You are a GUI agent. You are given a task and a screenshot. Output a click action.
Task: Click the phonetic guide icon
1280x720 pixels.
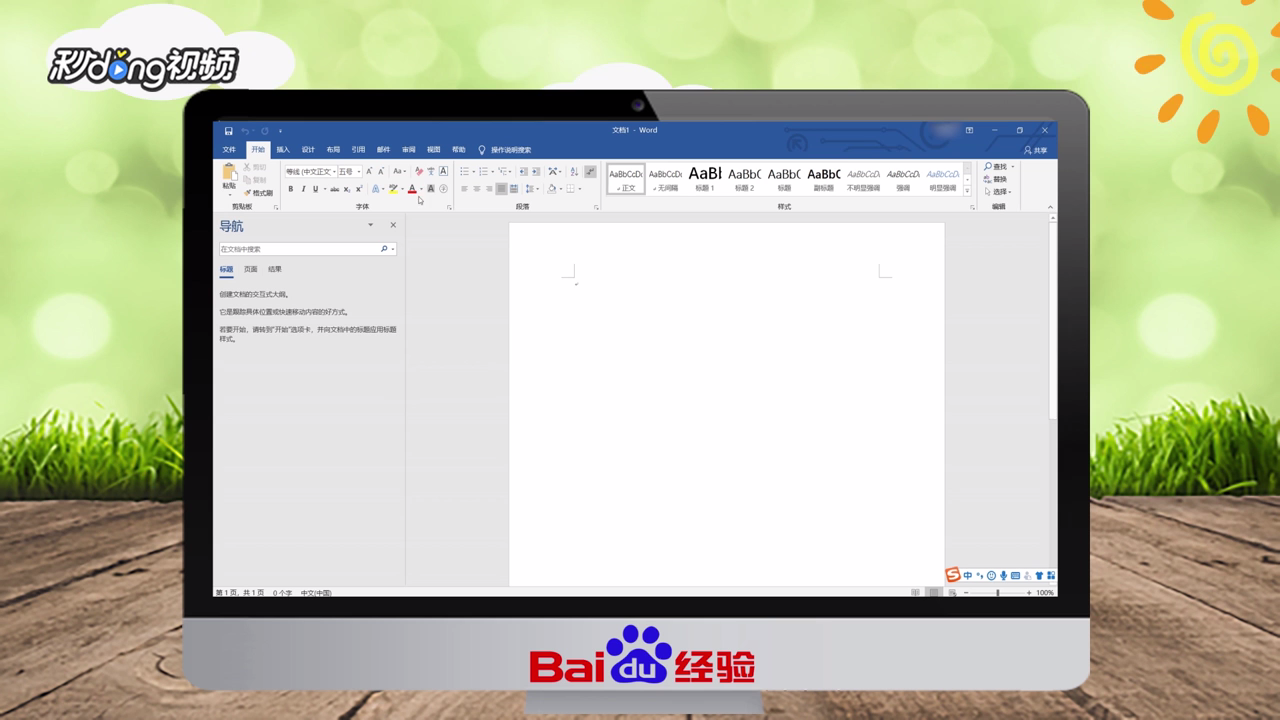(x=431, y=171)
